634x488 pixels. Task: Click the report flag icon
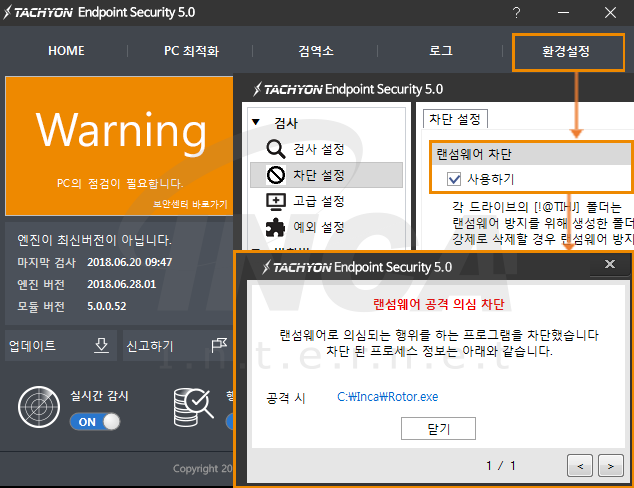[x=220, y=345]
